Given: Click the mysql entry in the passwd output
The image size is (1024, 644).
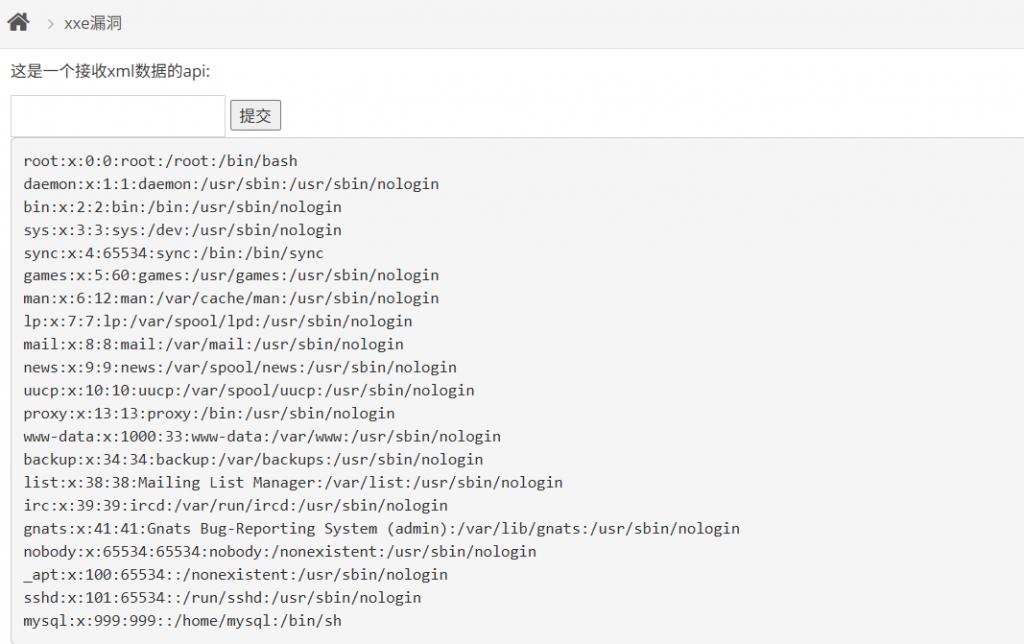Looking at the screenshot, I should [x=180, y=620].
